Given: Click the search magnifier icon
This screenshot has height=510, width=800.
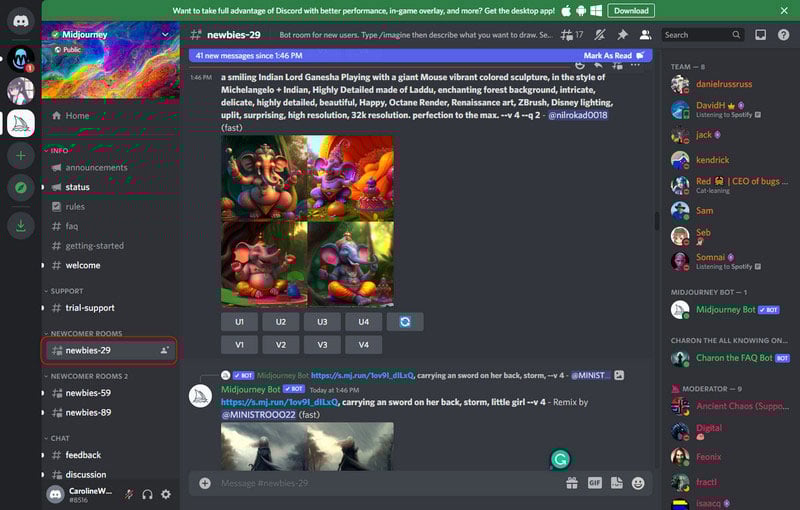Looking at the screenshot, I should pos(736,35).
